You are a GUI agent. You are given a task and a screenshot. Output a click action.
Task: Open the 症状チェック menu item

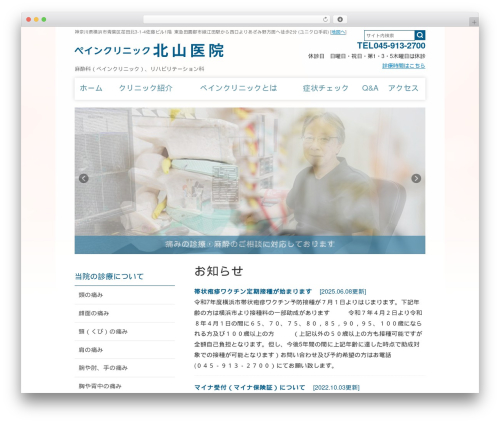pyautogui.click(x=325, y=88)
